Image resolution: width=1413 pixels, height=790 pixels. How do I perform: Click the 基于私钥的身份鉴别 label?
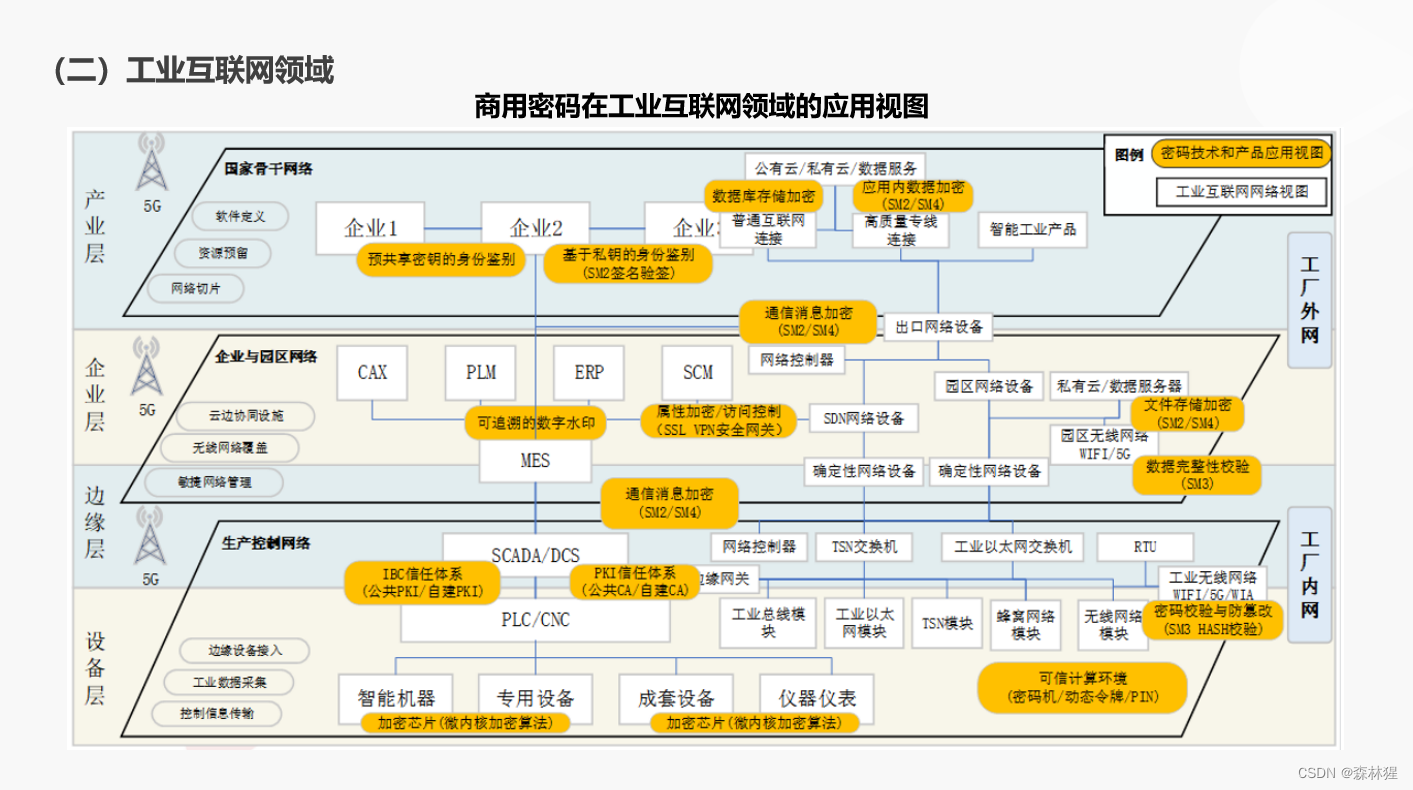[x=628, y=263]
